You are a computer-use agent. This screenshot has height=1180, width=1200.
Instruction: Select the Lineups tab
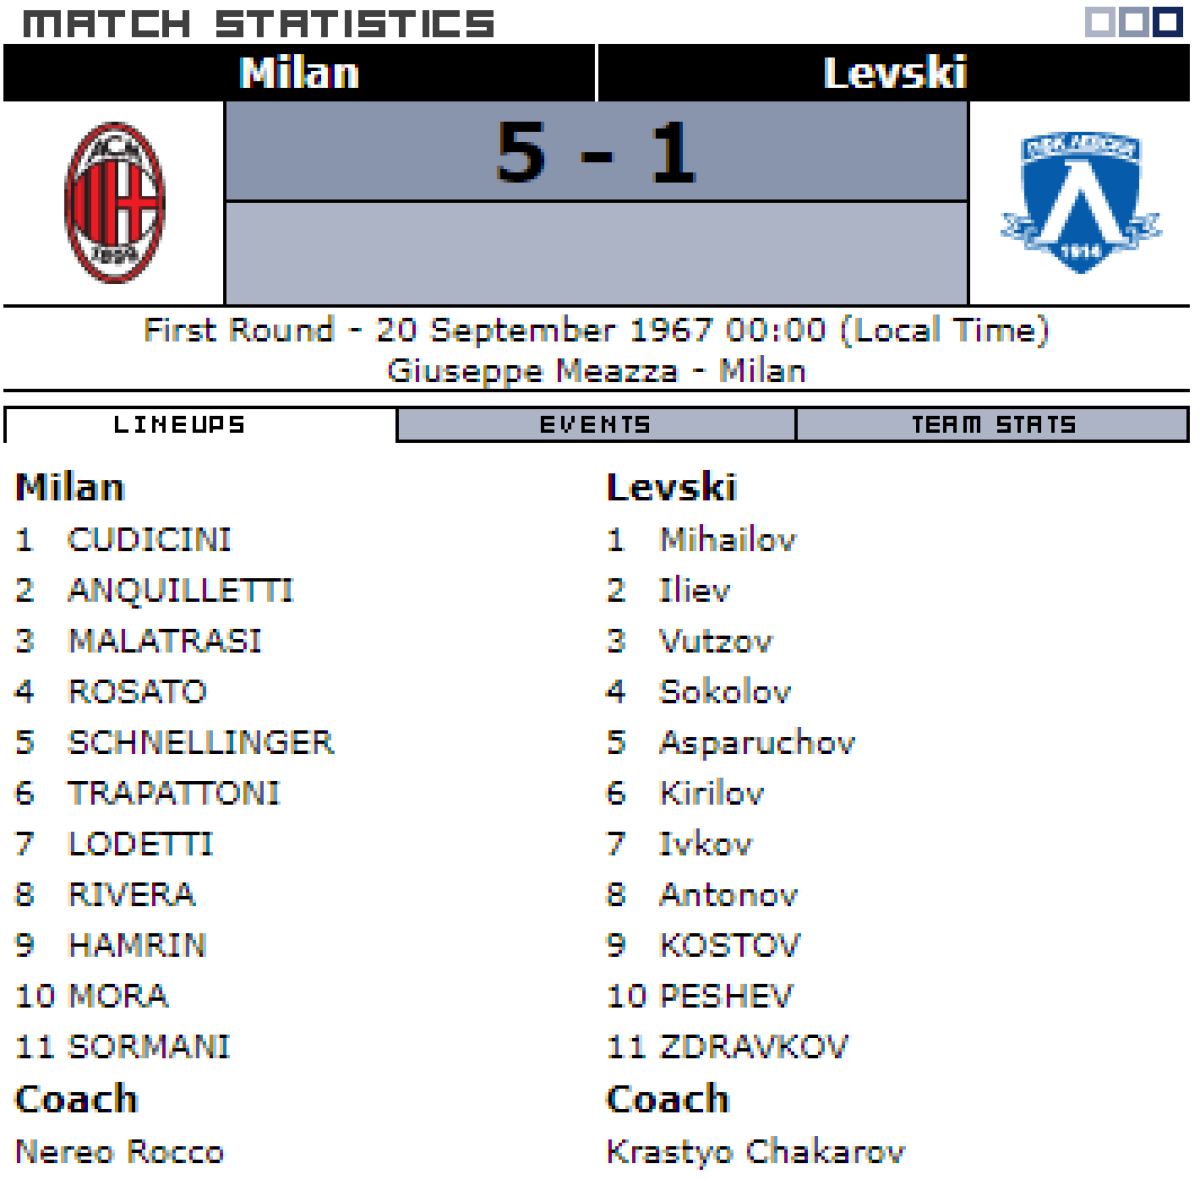click(x=180, y=425)
